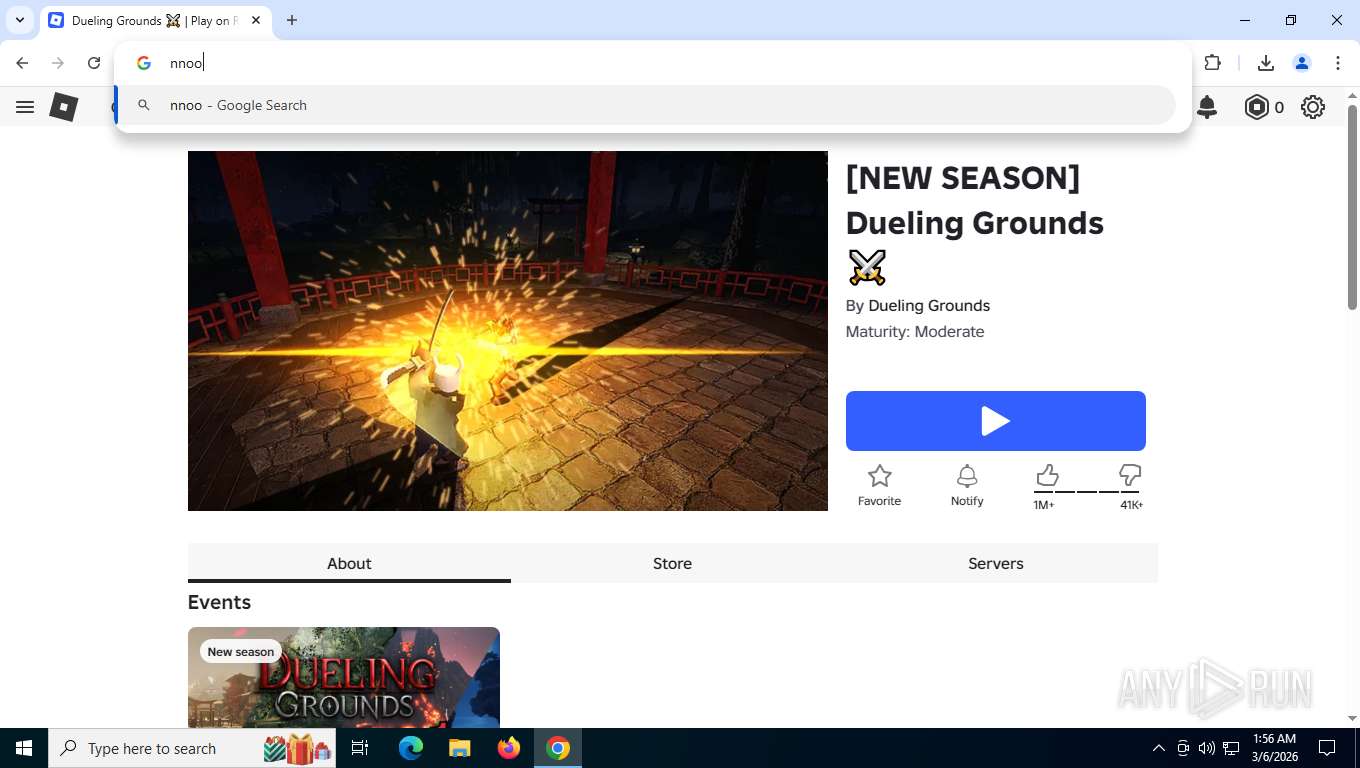The width and height of the screenshot is (1360, 768).
Task: Open Task View on taskbar
Action: tap(360, 748)
